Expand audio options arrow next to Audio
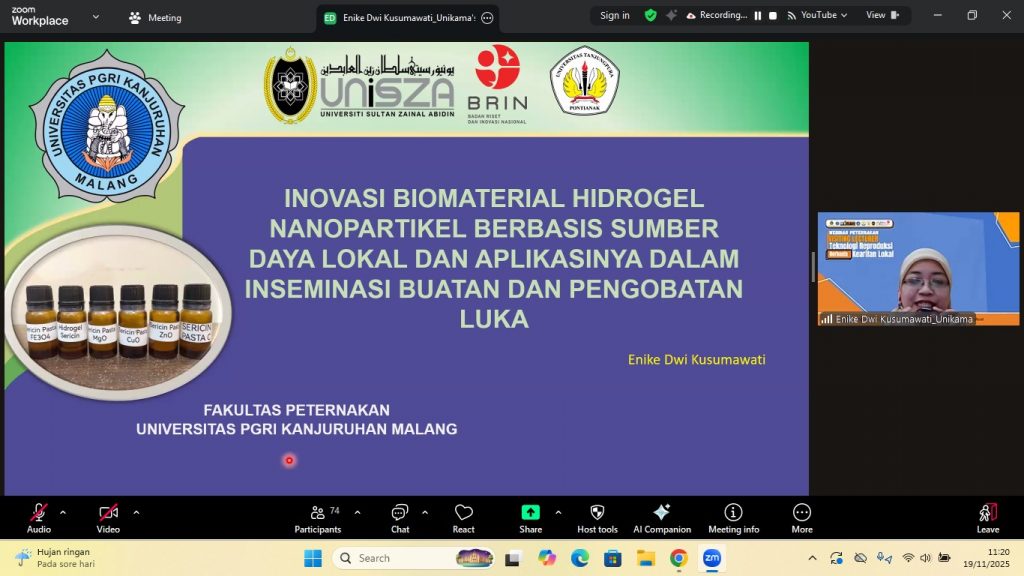The height and width of the screenshot is (576, 1024). (x=63, y=512)
